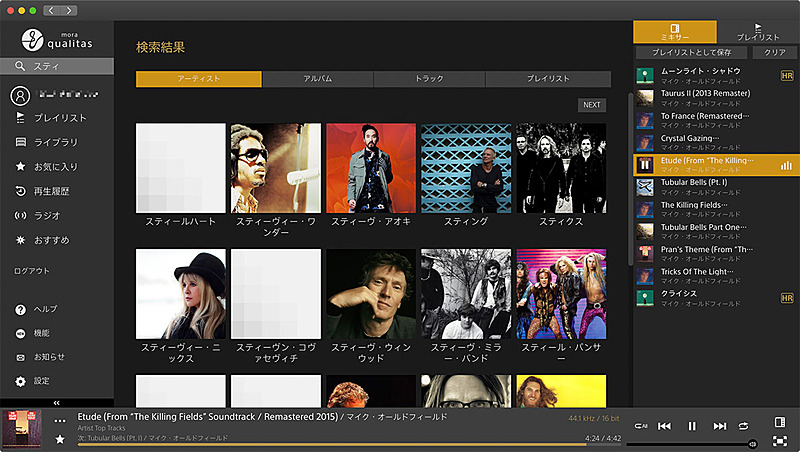Toggle mixer side panel from player bar

point(780,422)
